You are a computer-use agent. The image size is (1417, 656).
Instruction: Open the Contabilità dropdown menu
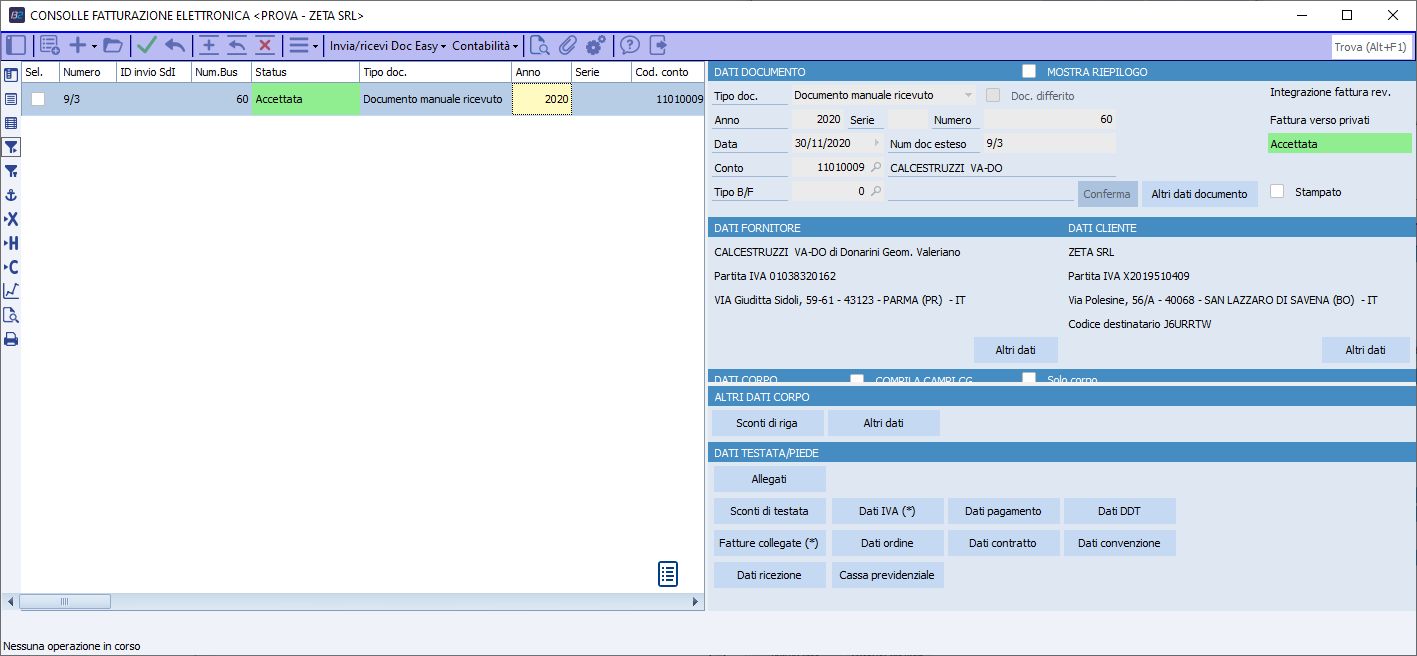[486, 46]
